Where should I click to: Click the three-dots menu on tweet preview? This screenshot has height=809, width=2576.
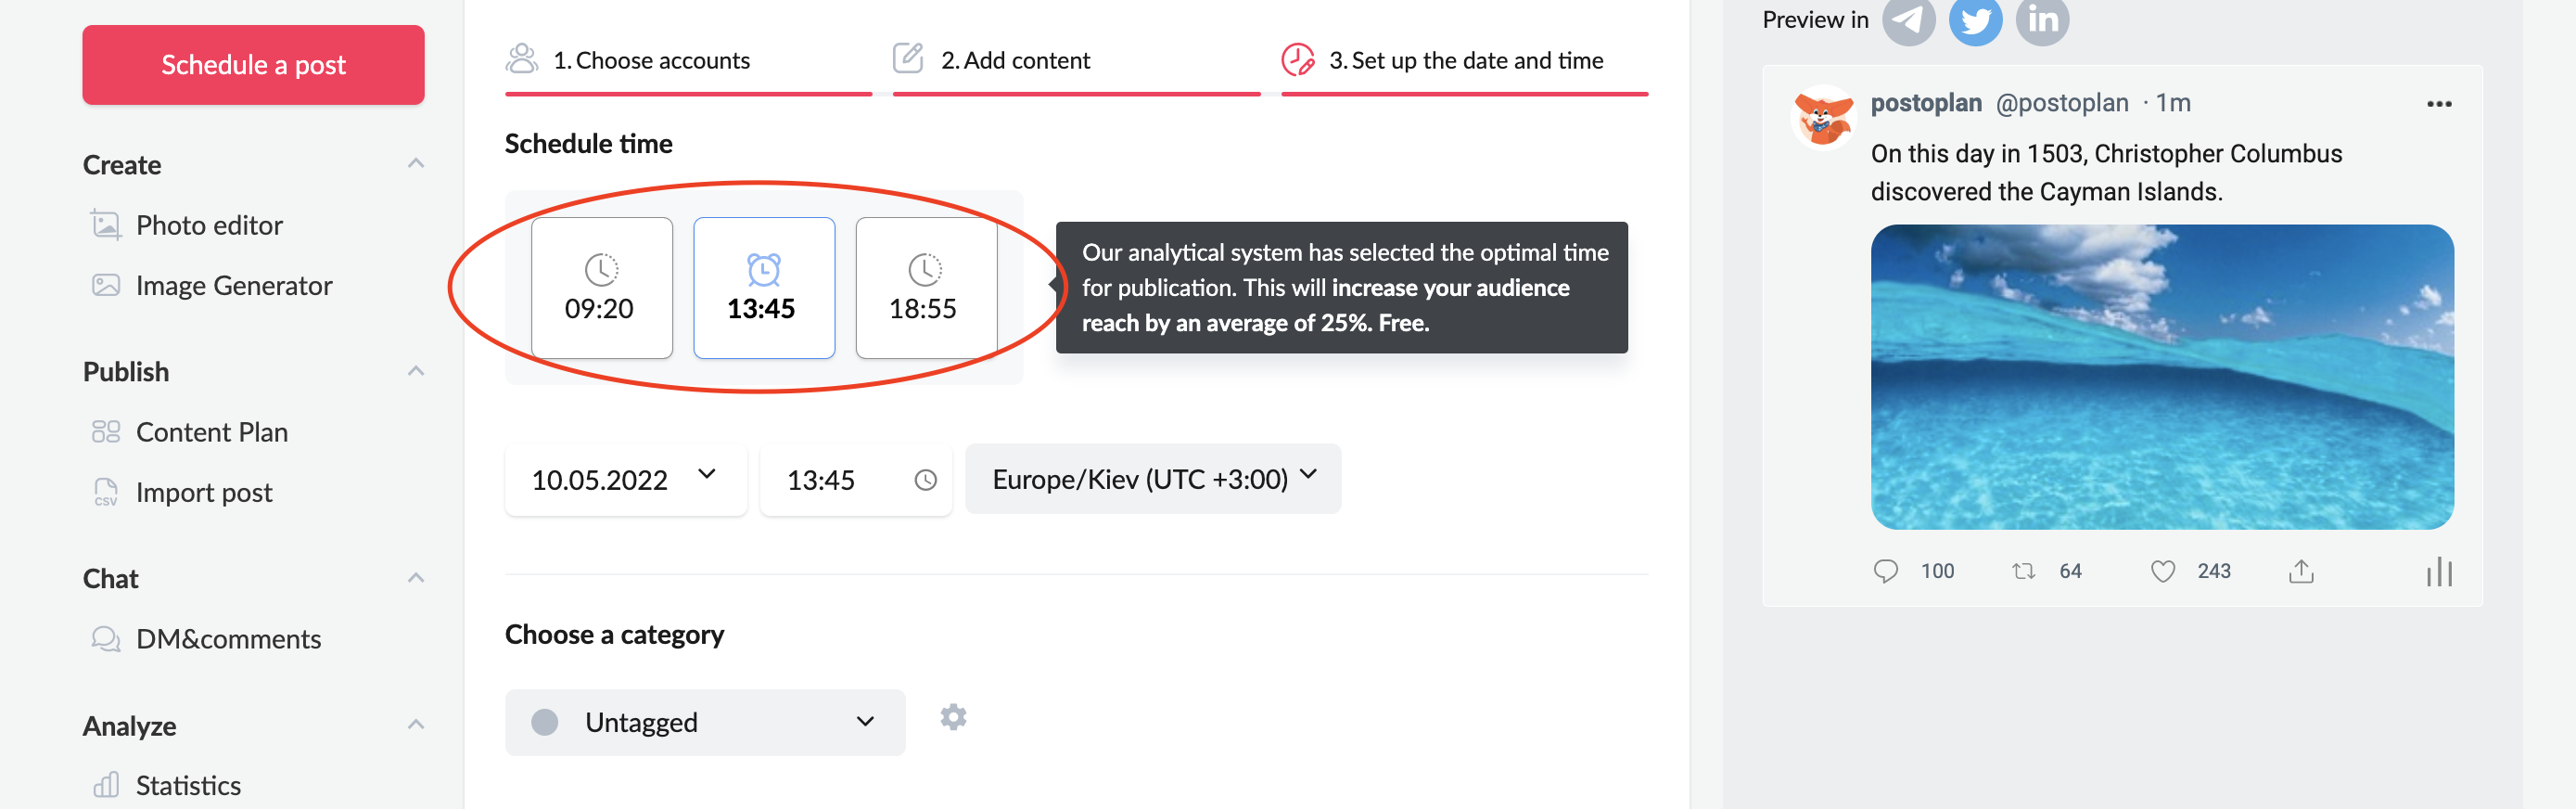pyautogui.click(x=2438, y=104)
